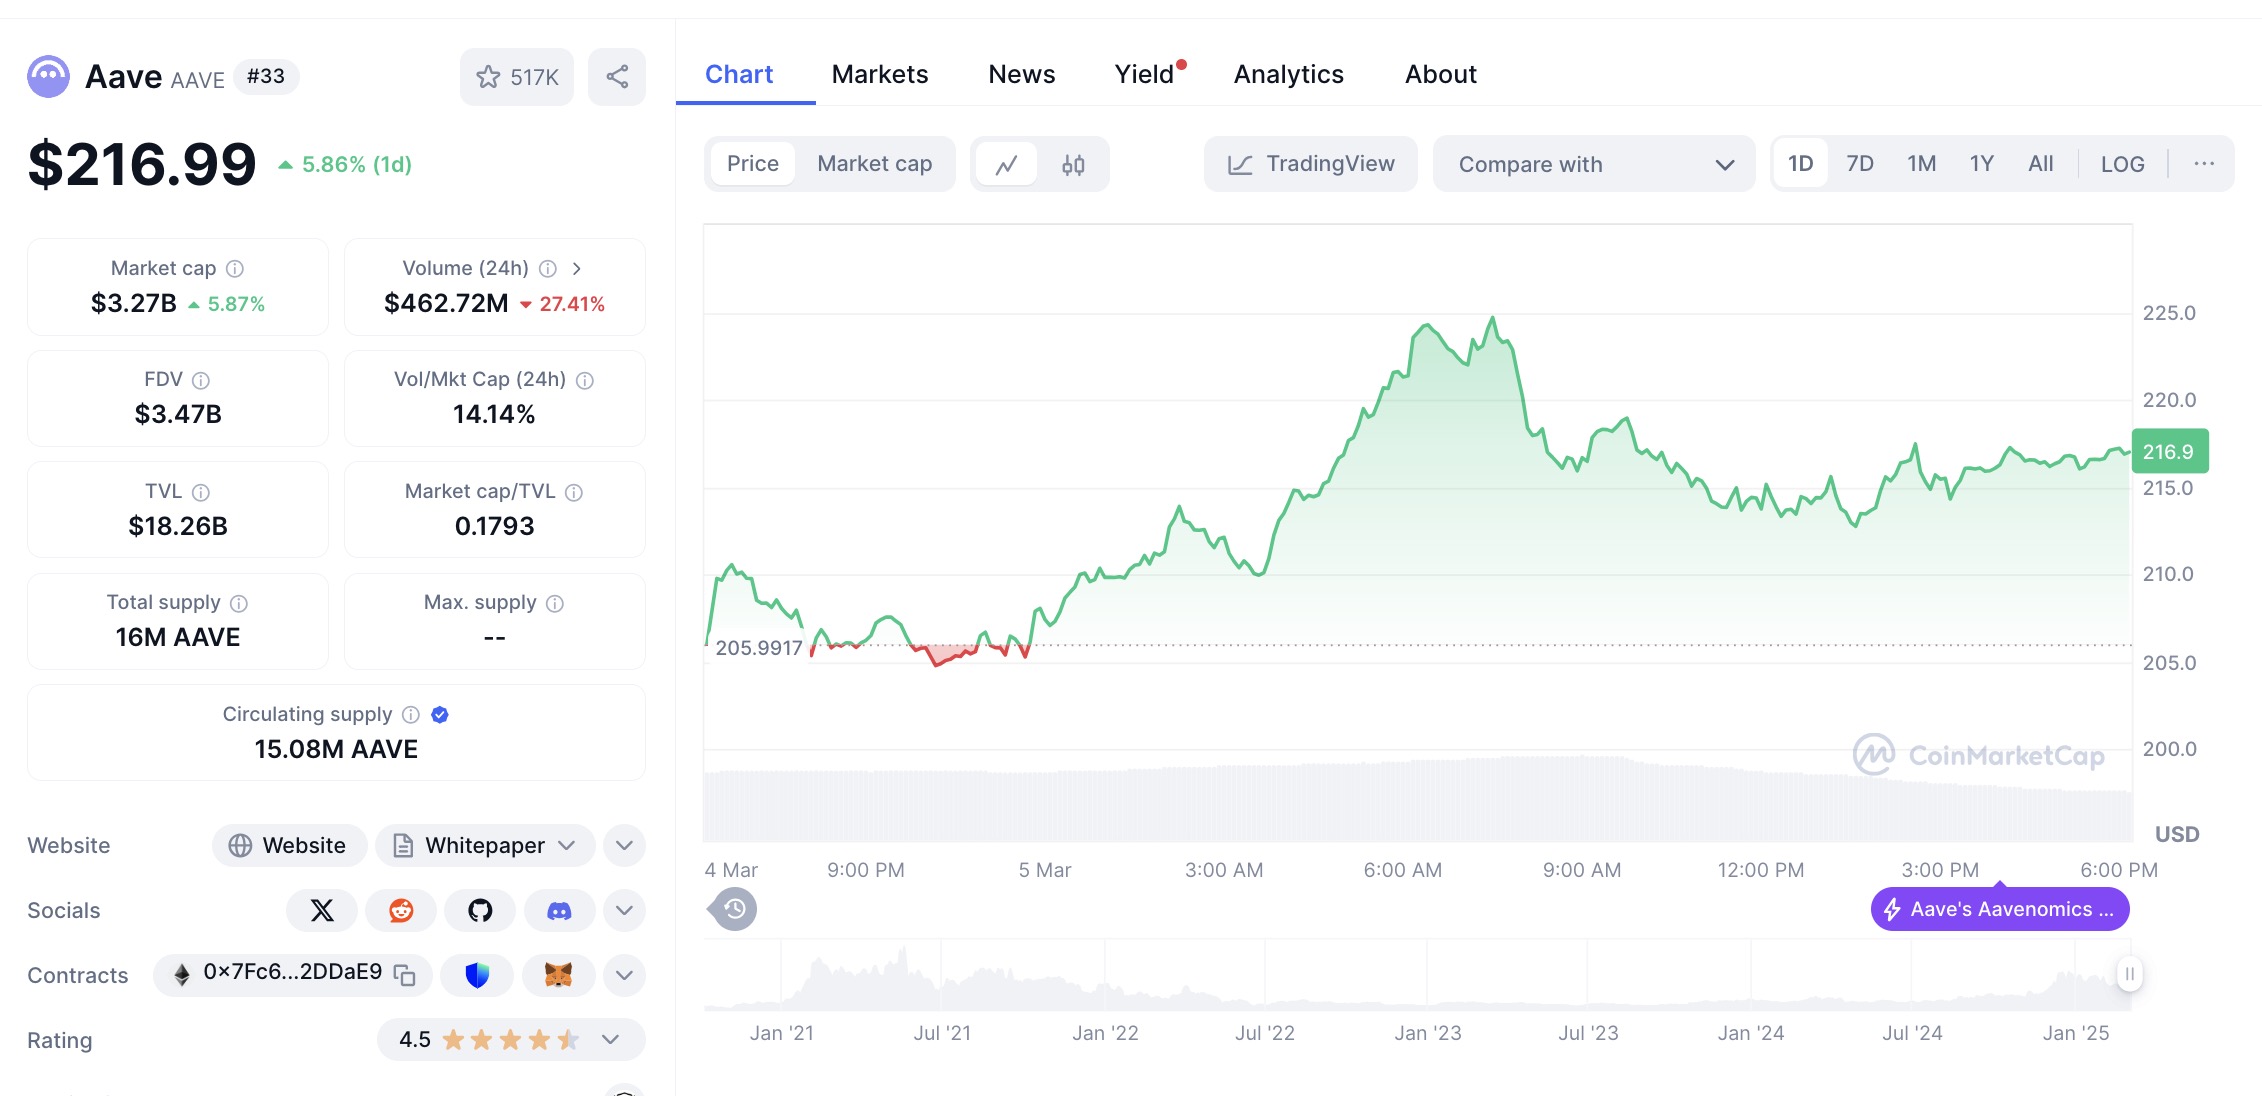The height and width of the screenshot is (1096, 2262).
Task: Click the chart history clock icon
Action: (x=734, y=909)
